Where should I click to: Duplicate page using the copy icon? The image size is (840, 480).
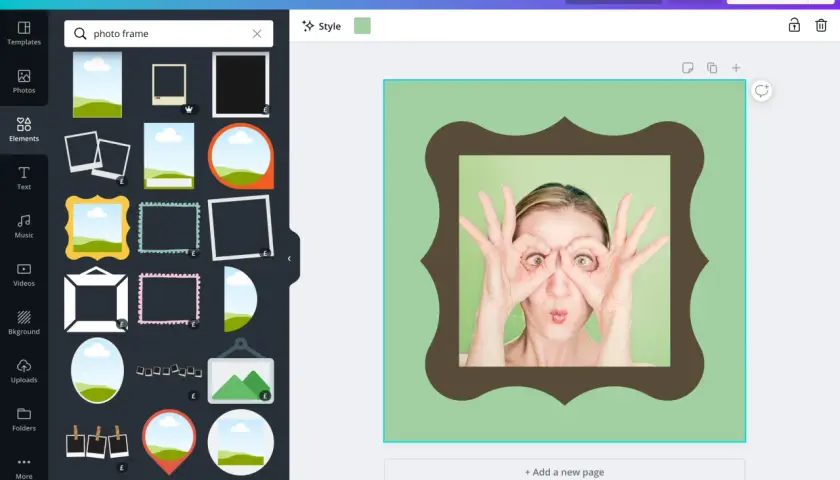tap(711, 68)
